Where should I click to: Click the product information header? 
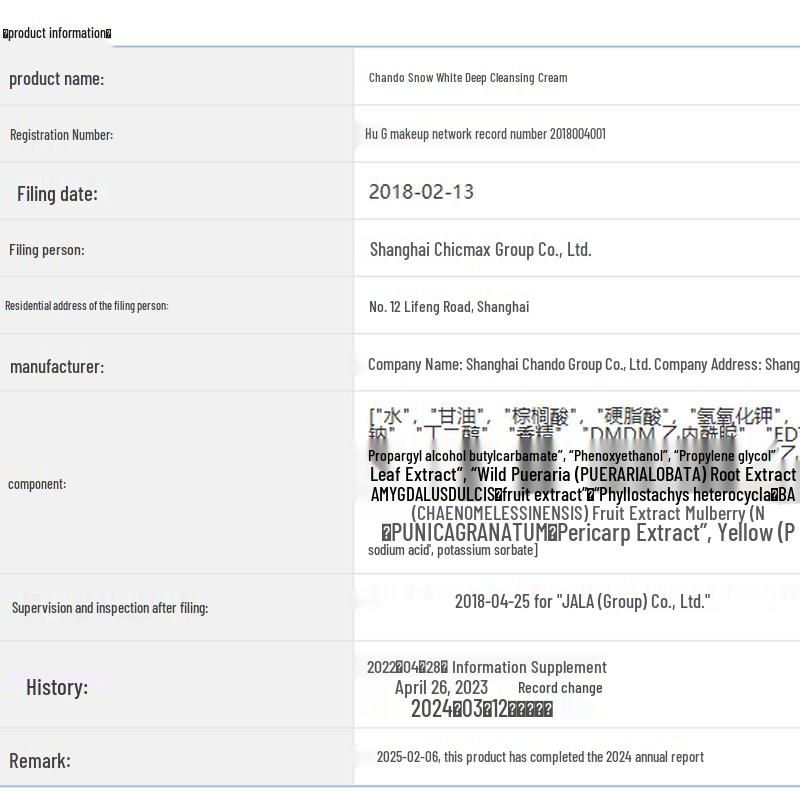tap(57, 33)
